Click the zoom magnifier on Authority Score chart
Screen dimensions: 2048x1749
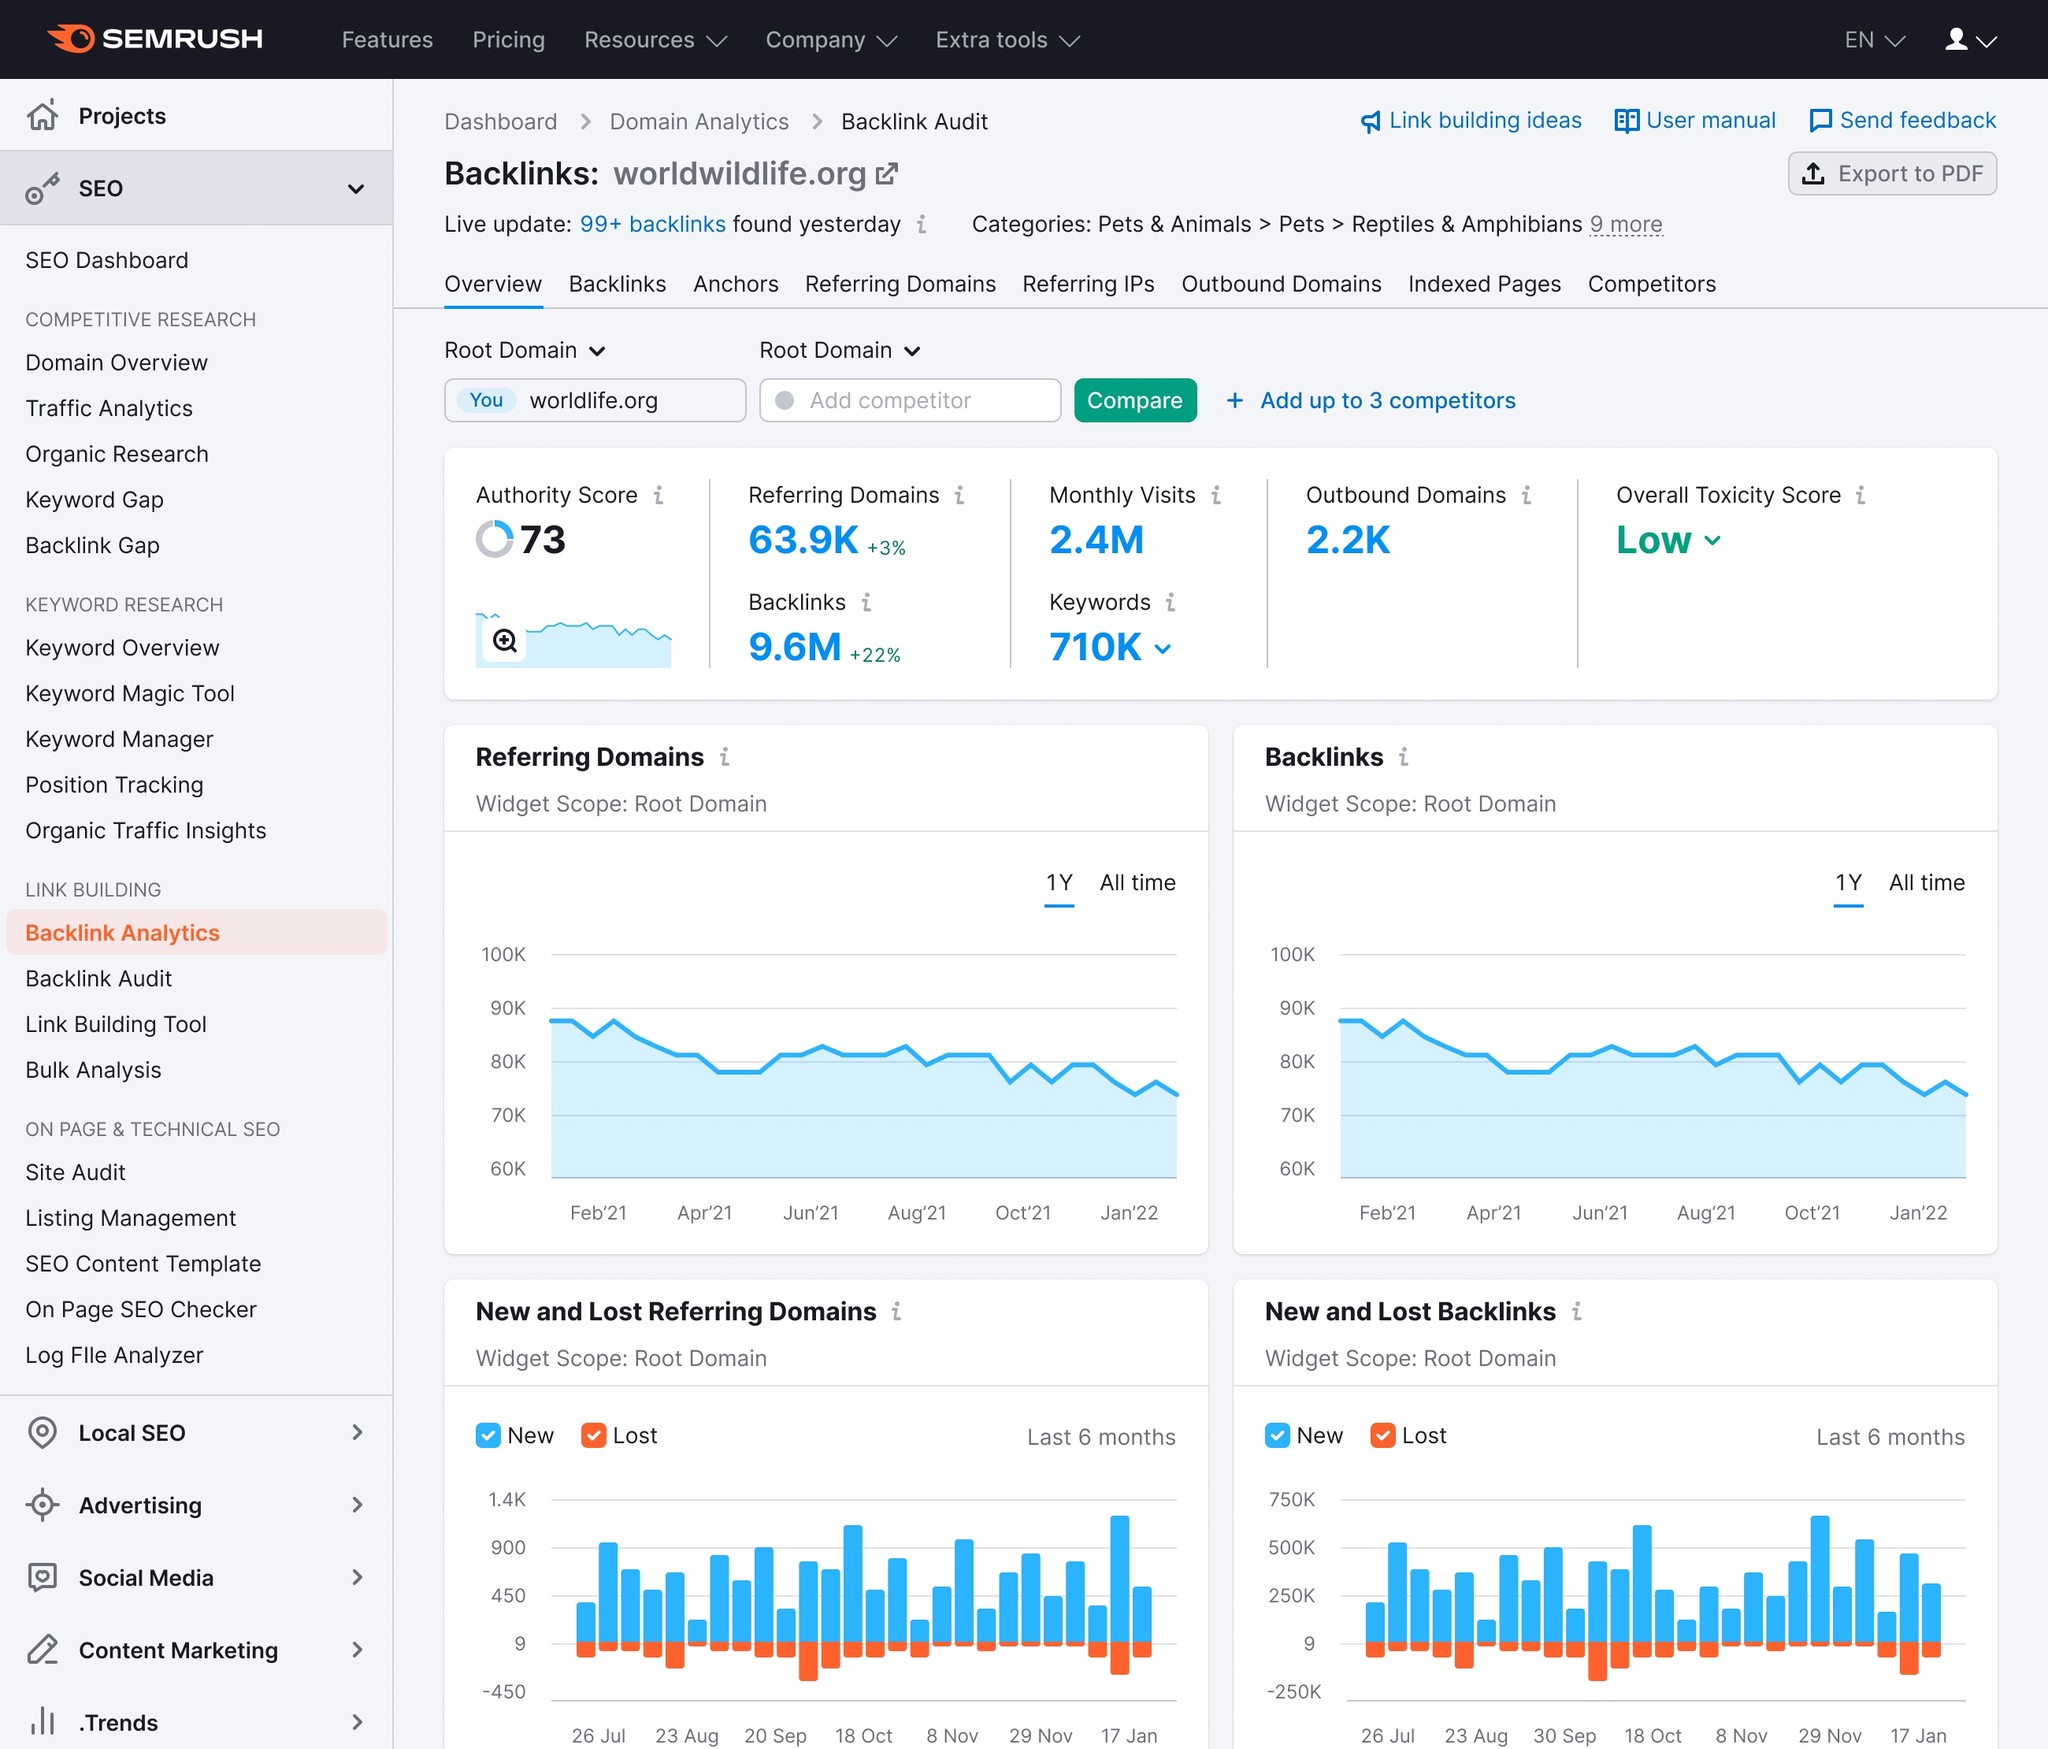505,641
